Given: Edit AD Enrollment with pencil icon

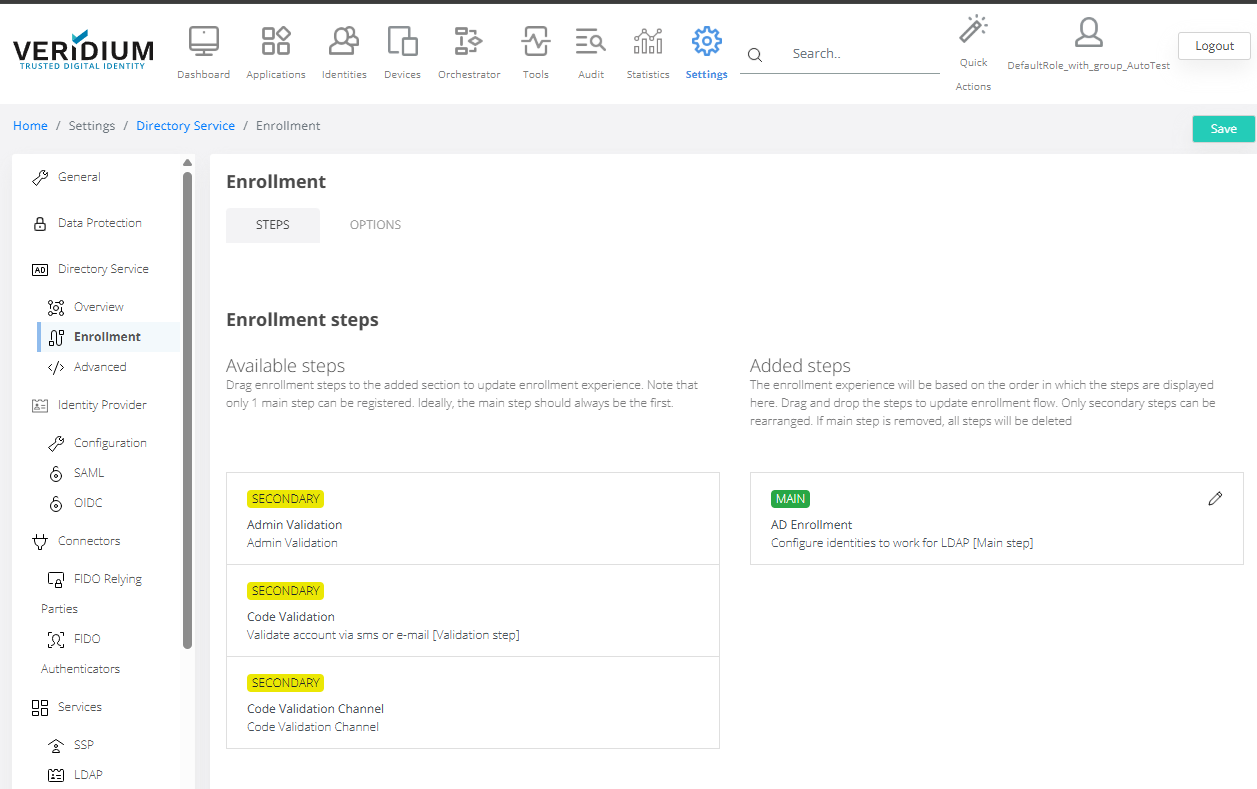Looking at the screenshot, I should point(1215,498).
